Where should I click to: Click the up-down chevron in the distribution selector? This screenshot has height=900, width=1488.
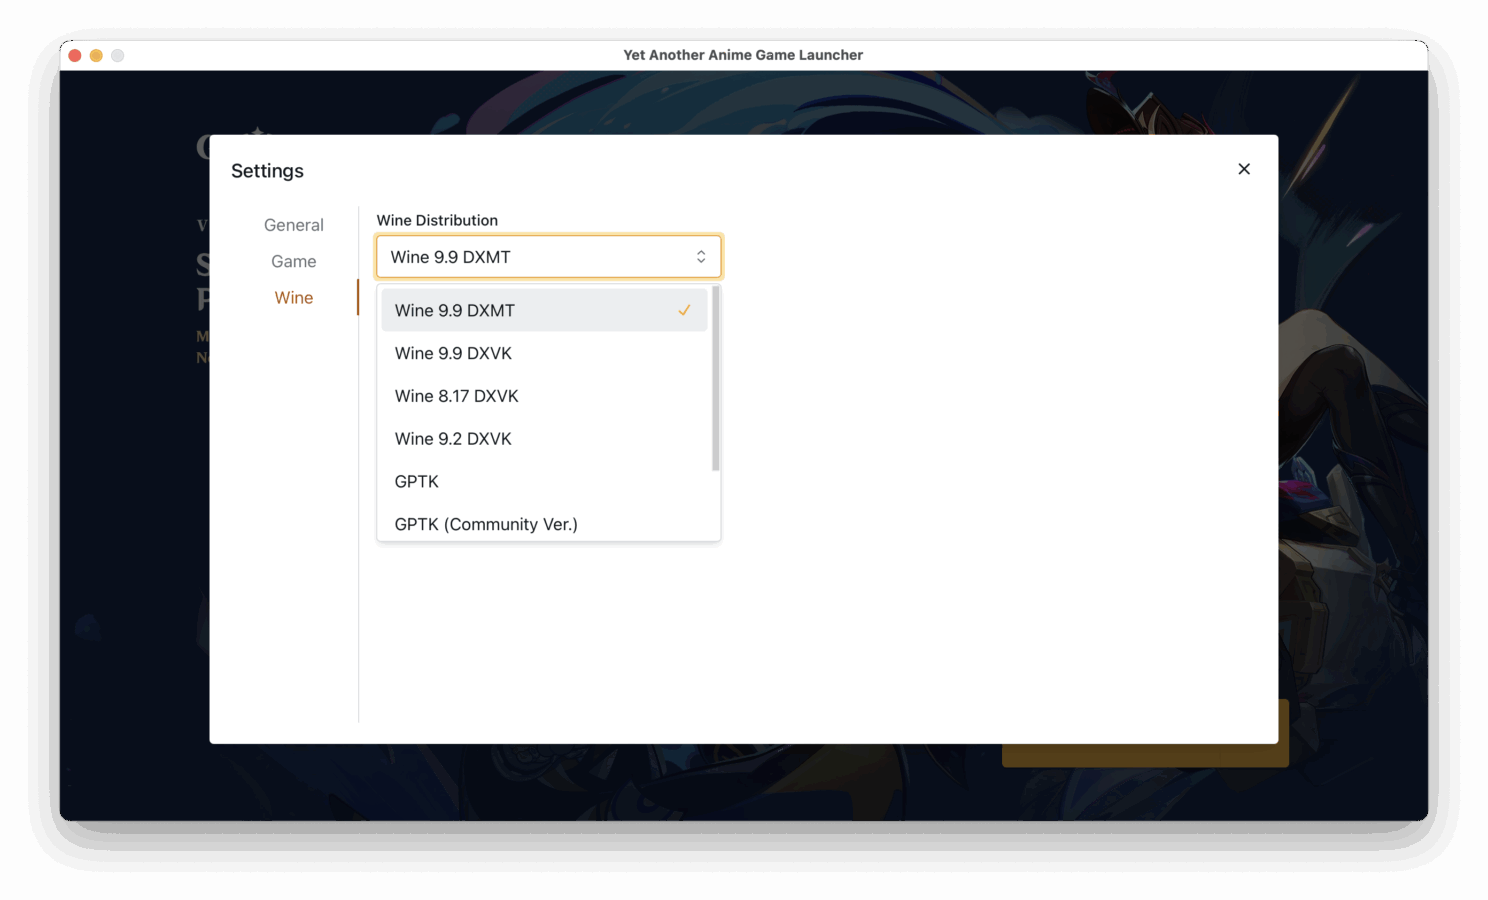point(701,257)
